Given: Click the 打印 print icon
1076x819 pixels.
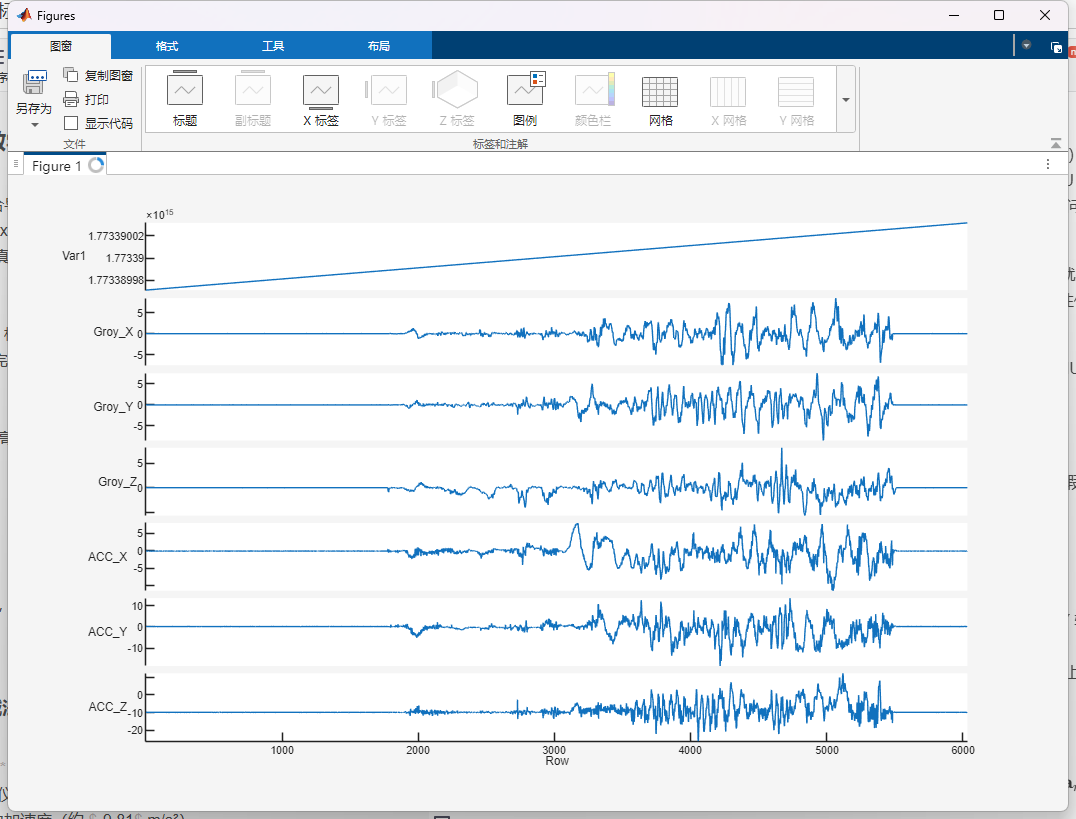Looking at the screenshot, I should tap(71, 99).
